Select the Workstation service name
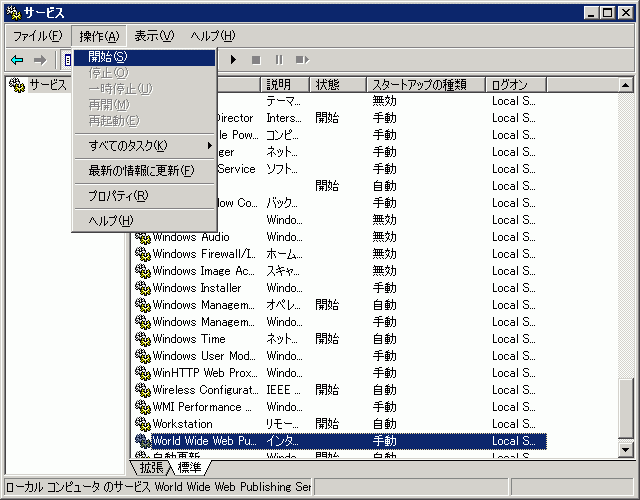The image size is (640, 500). point(182,424)
